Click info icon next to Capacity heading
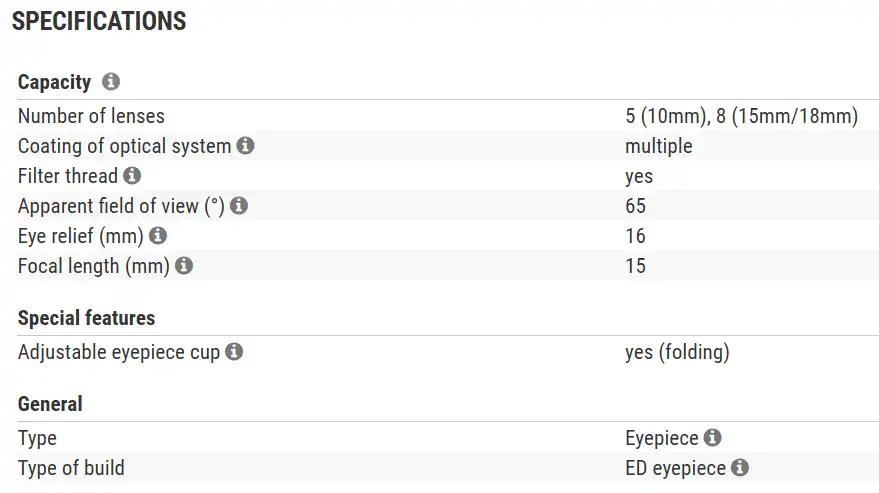Image resolution: width=879 pixels, height=493 pixels. click(x=111, y=82)
